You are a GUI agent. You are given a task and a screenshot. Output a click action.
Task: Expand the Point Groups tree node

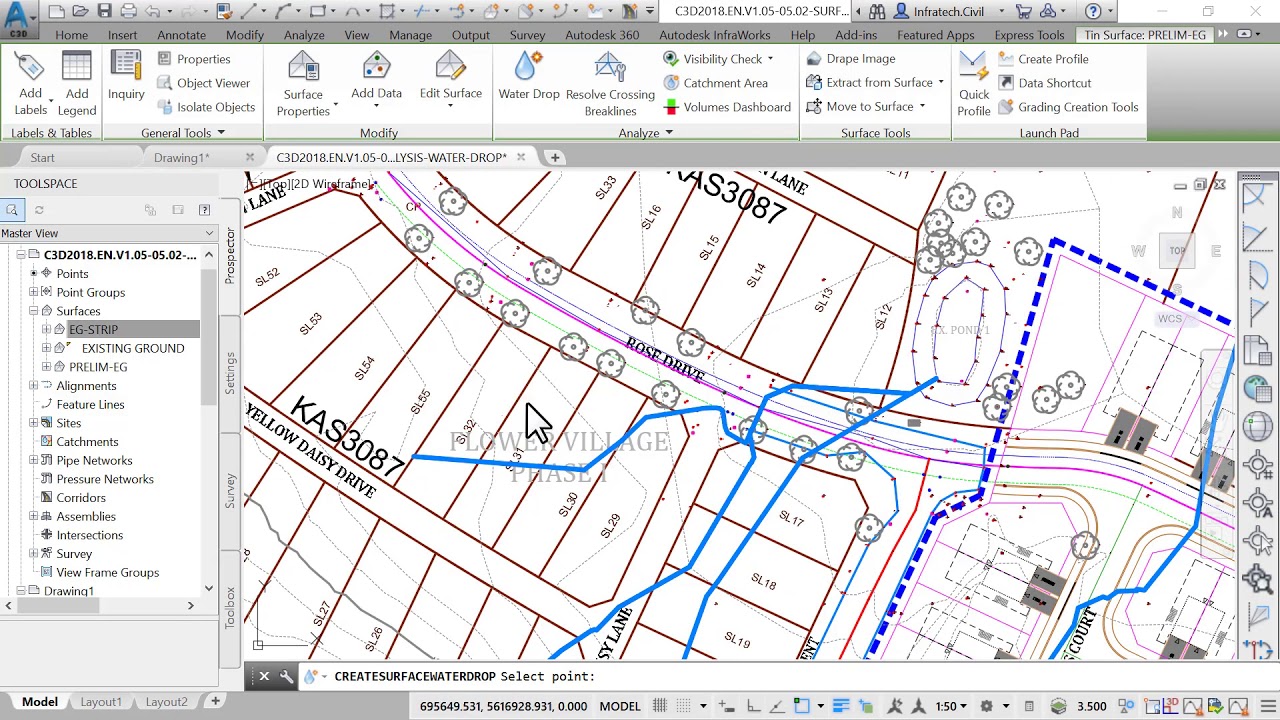pos(33,292)
